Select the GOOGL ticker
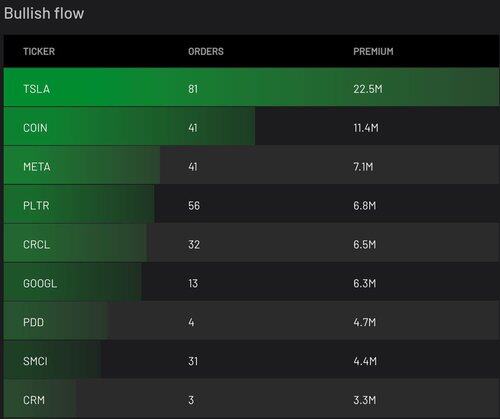500x419 pixels. point(40,283)
